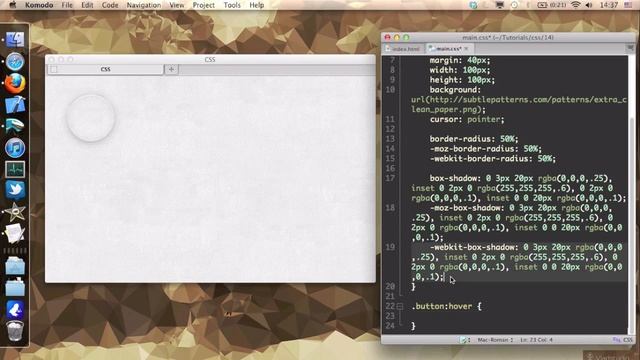Open the TextEdit document icon in dock

coord(15,233)
